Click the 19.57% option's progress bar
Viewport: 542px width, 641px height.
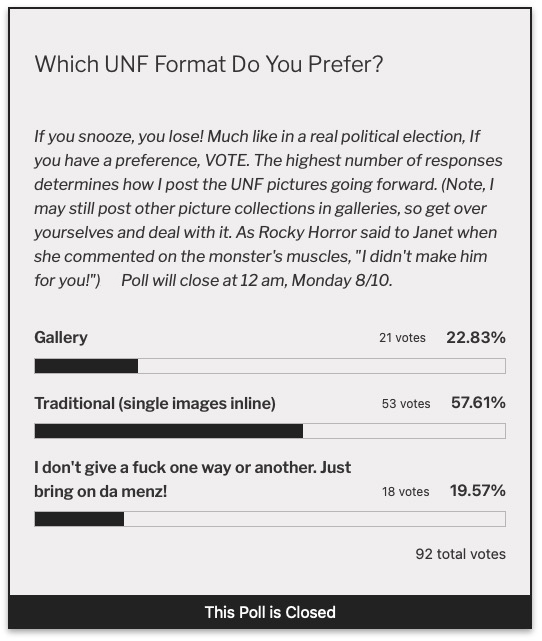click(270, 519)
